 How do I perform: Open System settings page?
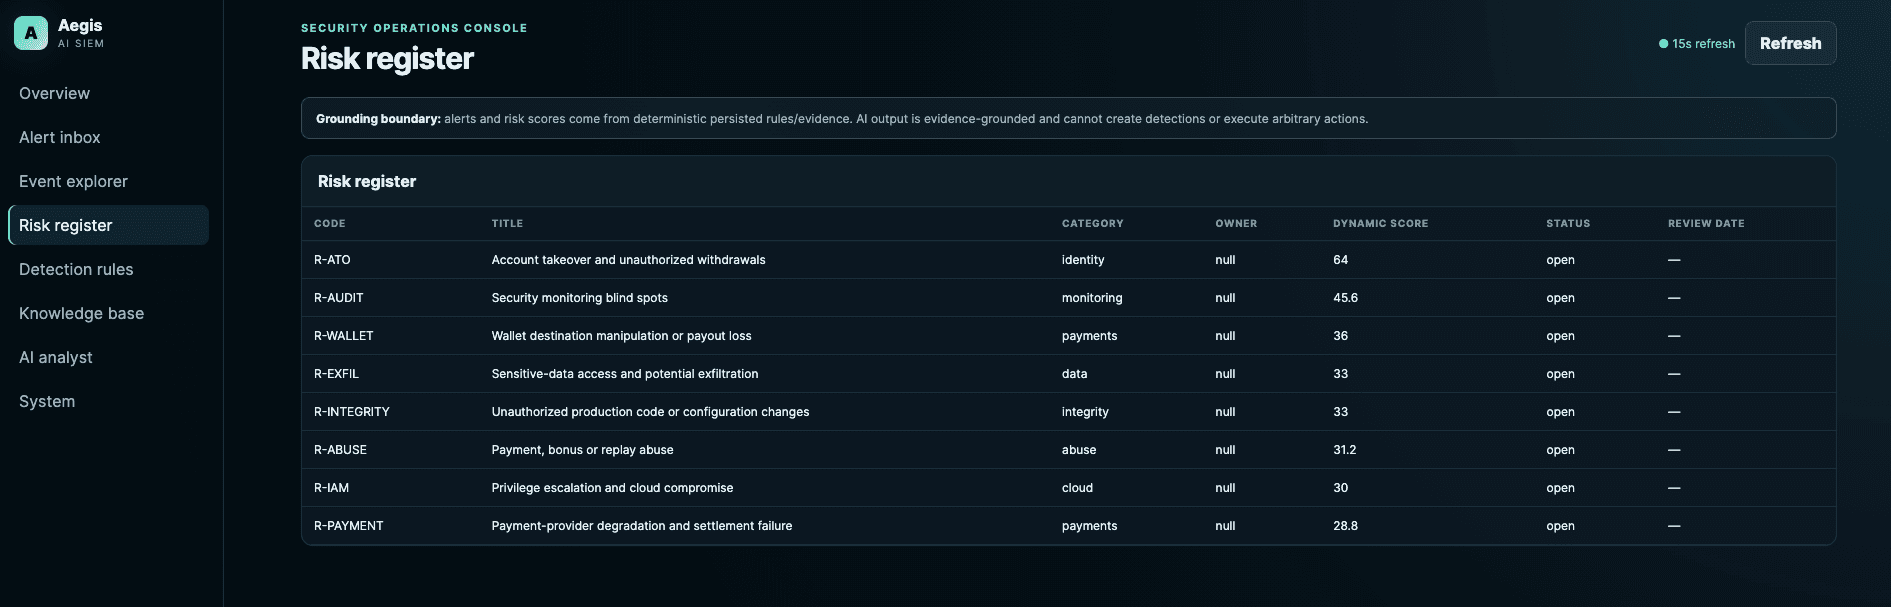tap(47, 401)
